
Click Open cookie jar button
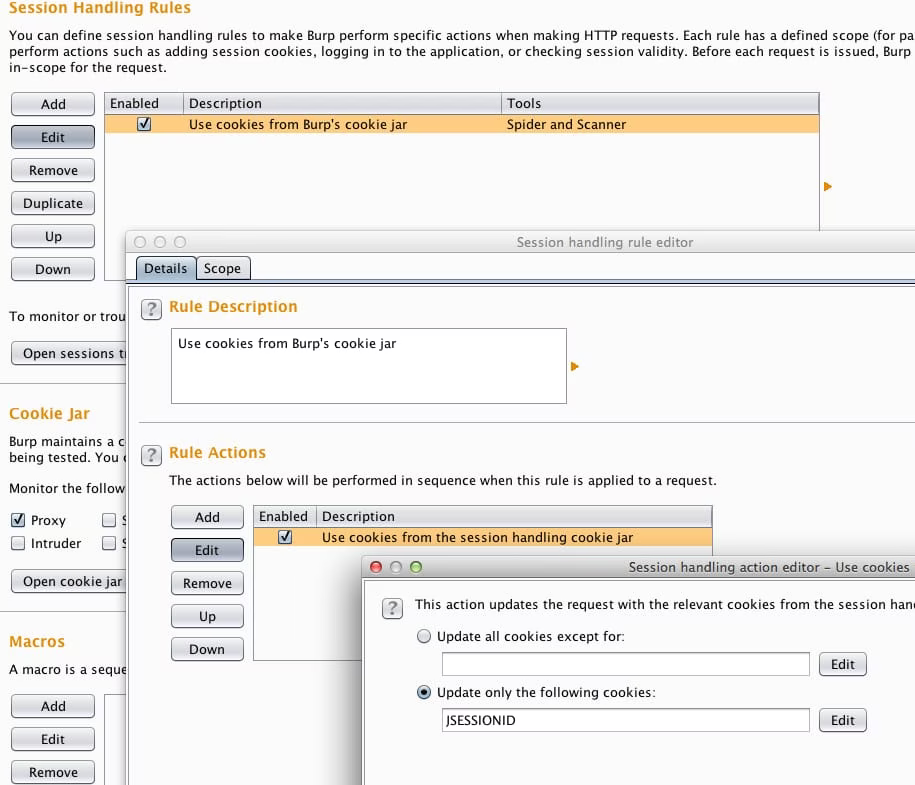(x=69, y=581)
